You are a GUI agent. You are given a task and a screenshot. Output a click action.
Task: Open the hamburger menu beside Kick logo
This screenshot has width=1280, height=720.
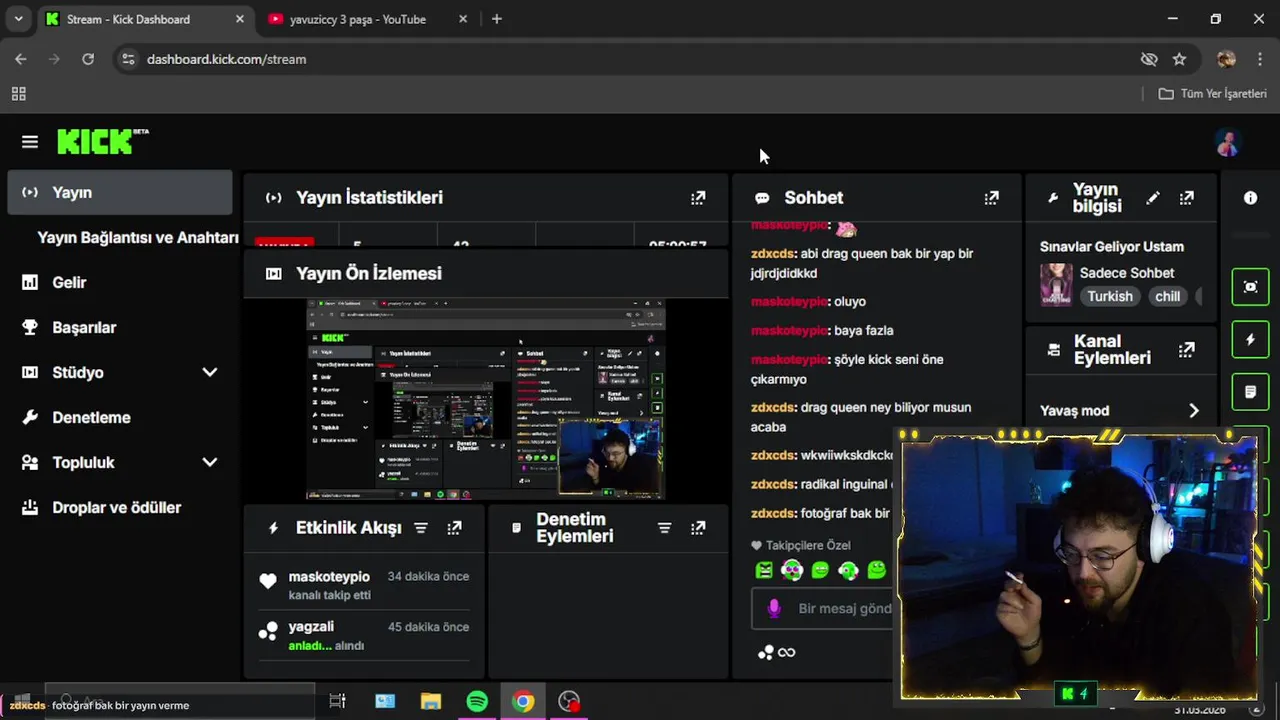[x=30, y=142]
